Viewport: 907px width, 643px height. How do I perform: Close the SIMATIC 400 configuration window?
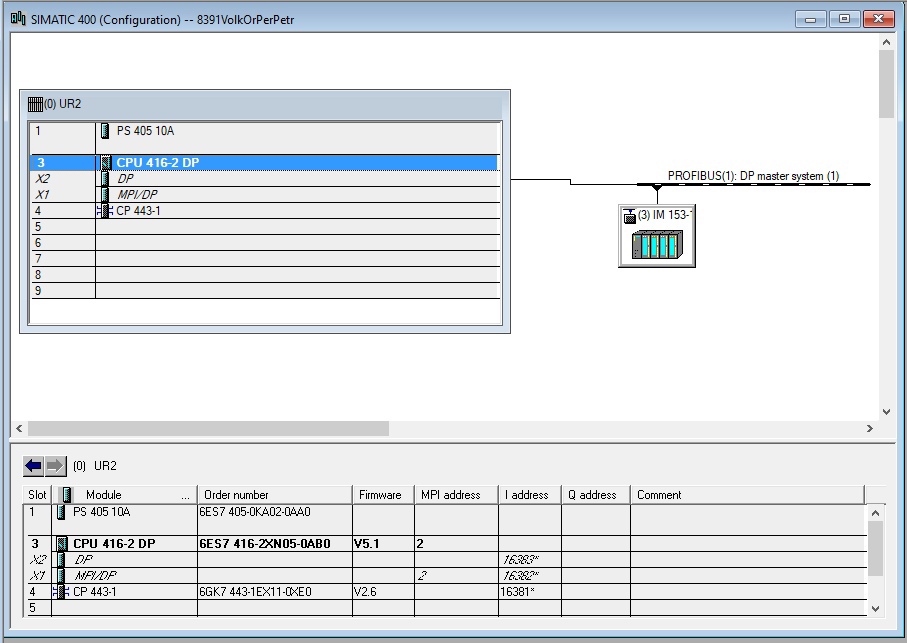click(878, 19)
